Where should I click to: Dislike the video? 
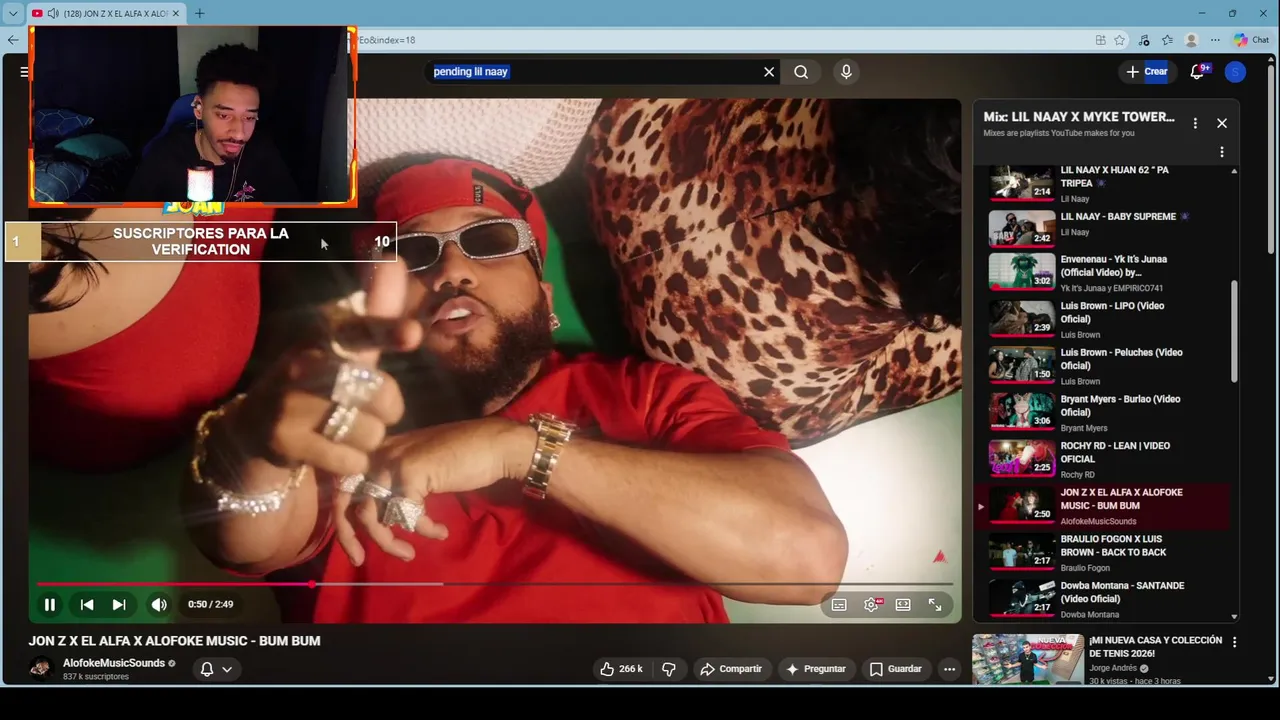669,669
